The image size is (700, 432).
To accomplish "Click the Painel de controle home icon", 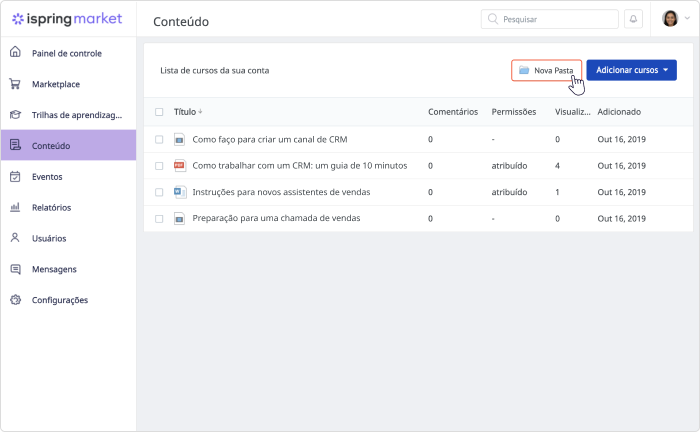I will (15, 52).
